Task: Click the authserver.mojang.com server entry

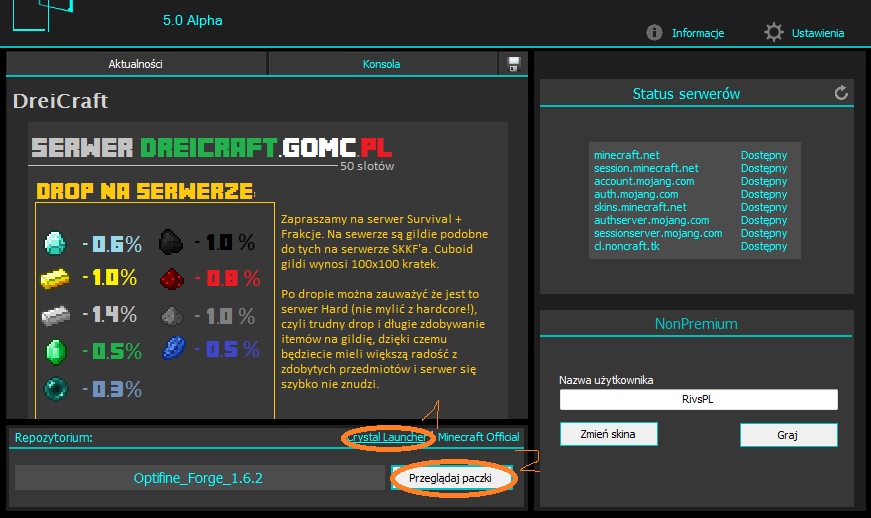Action: pos(652,220)
